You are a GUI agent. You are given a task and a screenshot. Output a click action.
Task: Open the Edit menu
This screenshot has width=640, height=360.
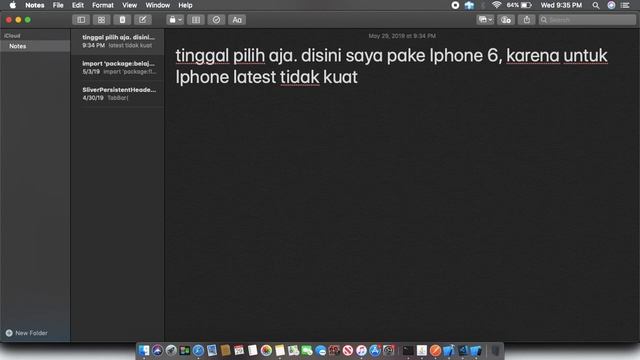coord(78,5)
